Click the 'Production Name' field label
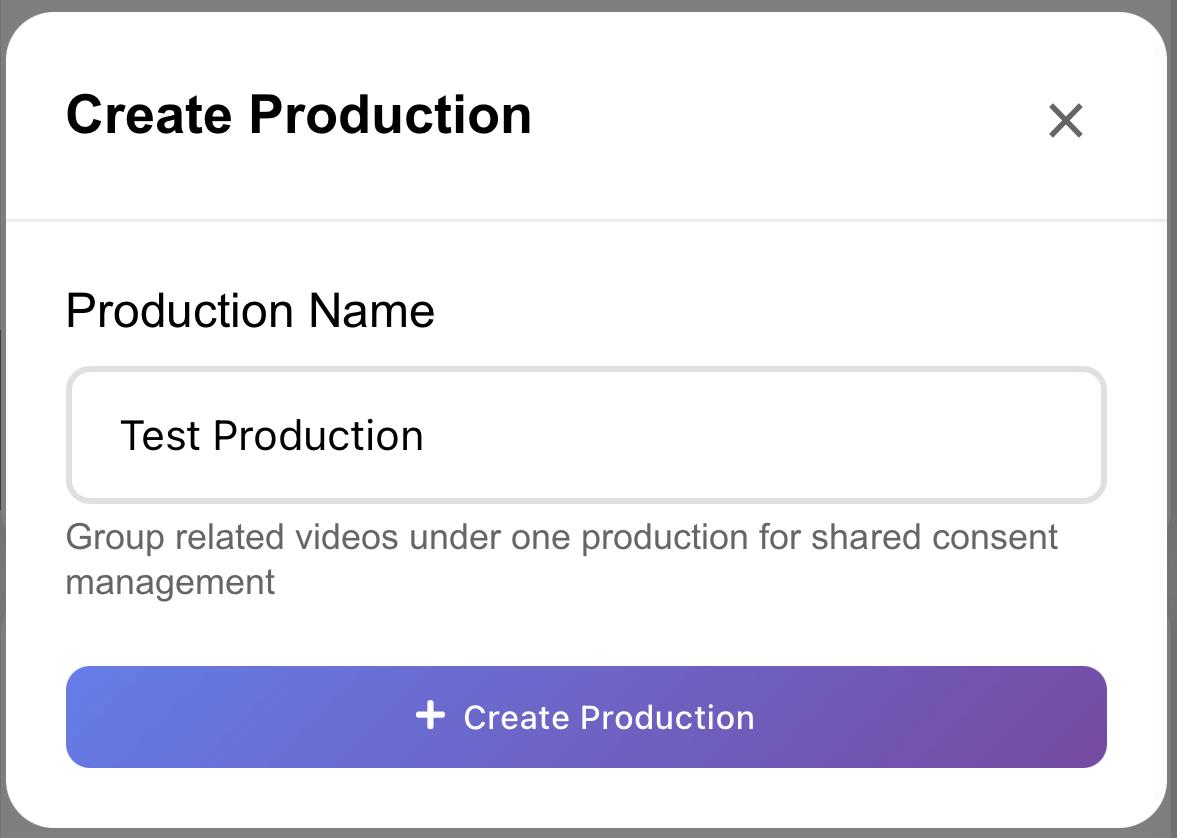This screenshot has height=838, width=1177. point(250,311)
